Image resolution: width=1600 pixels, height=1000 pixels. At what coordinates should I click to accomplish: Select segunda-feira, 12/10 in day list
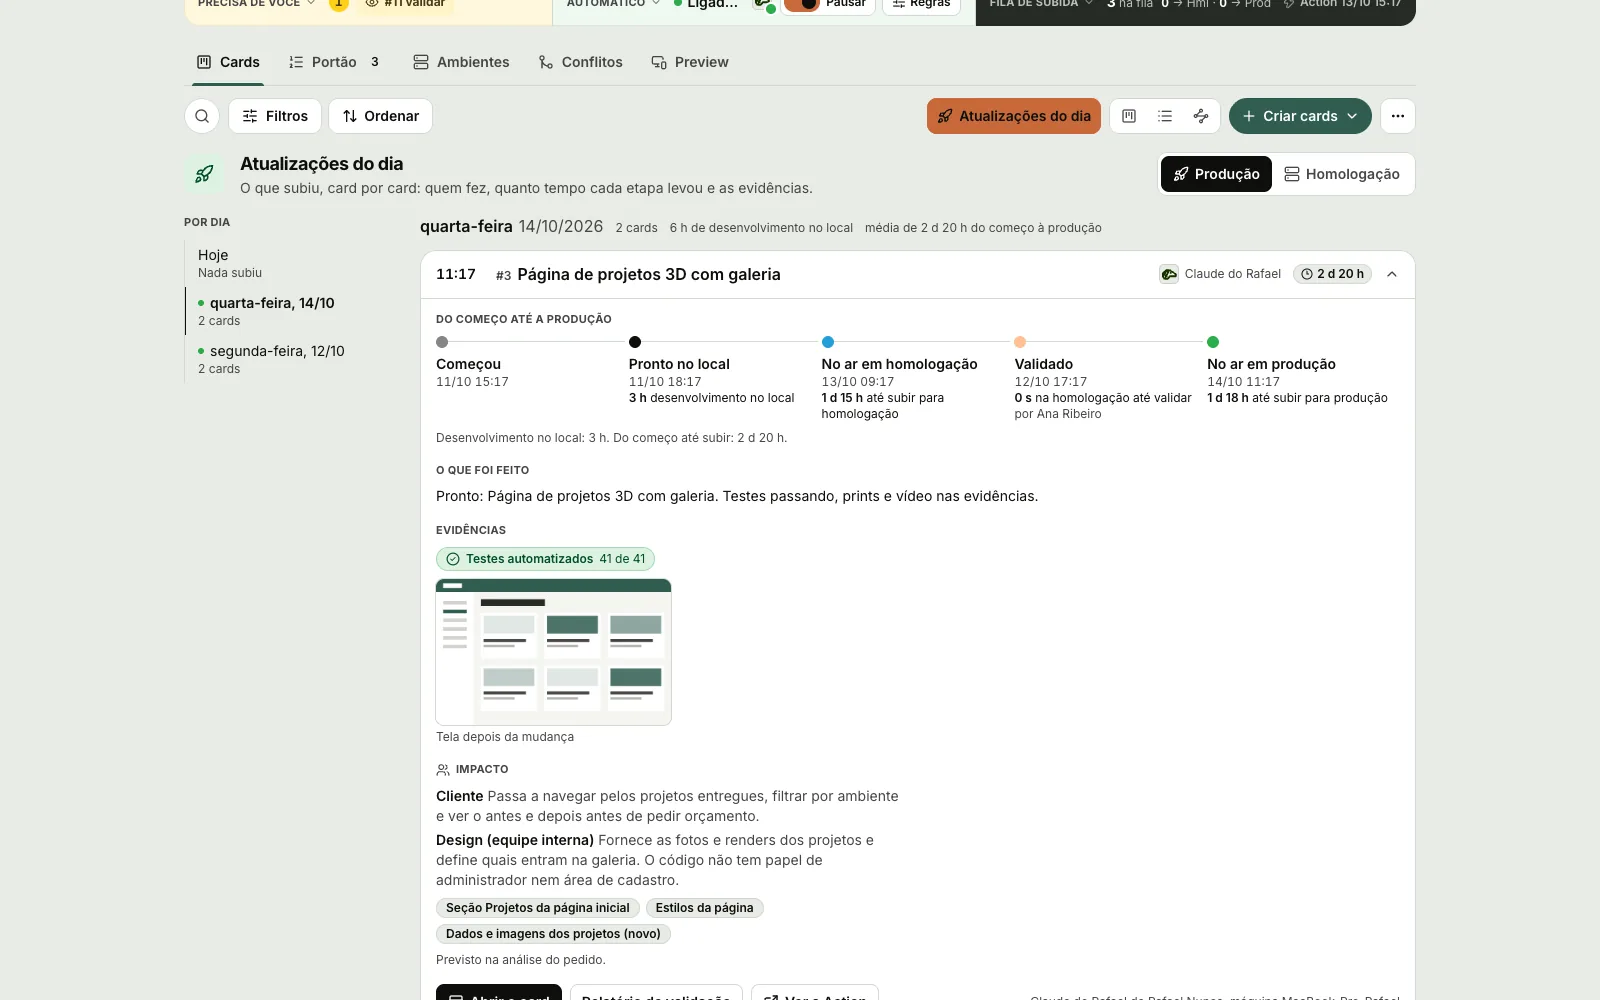[x=290, y=359]
